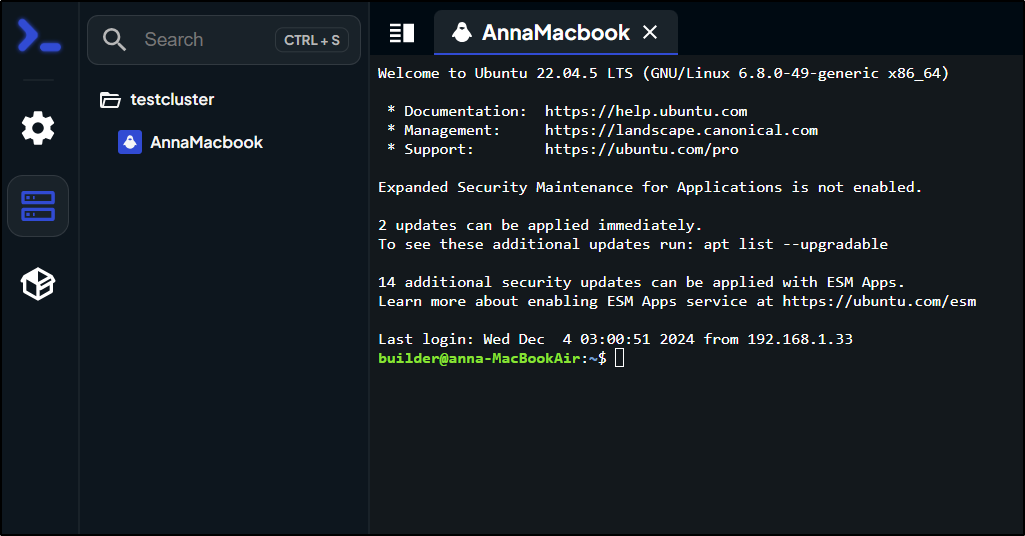Click the magnifier search icon
Screen dimensions: 1025x536
(x=114, y=40)
